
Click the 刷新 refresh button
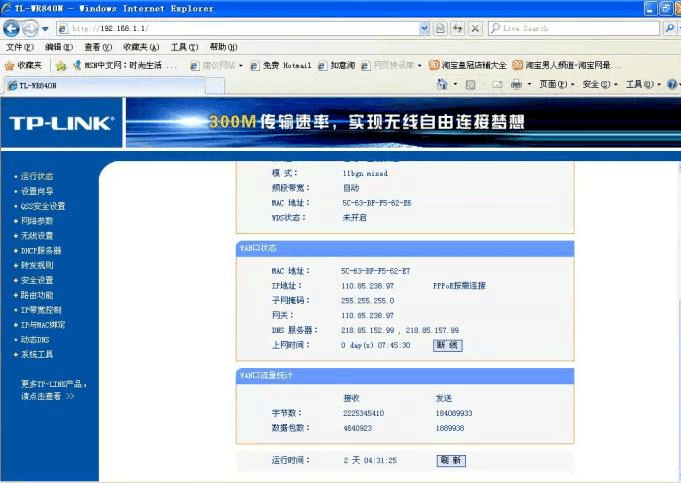pos(451,460)
